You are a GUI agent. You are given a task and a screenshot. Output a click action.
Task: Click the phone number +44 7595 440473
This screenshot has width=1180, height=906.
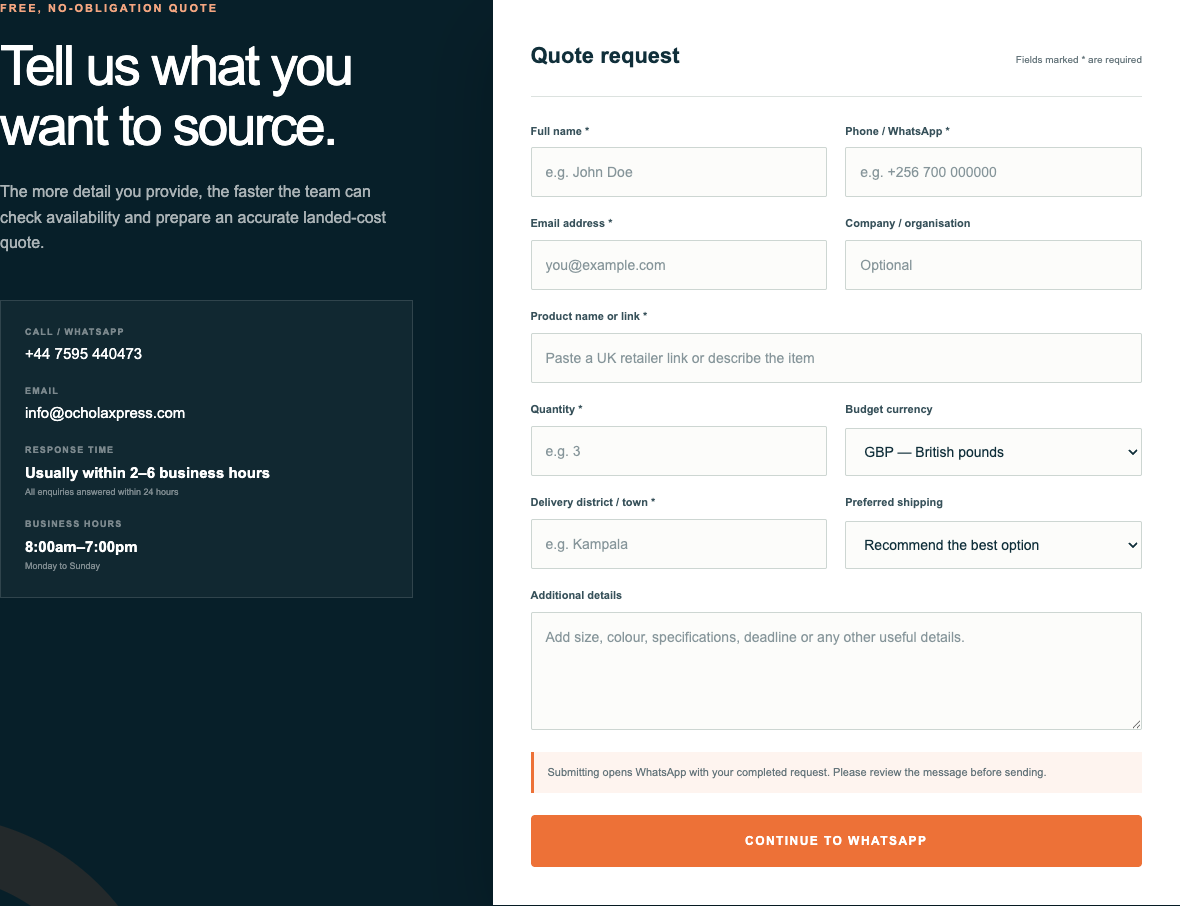(84, 354)
